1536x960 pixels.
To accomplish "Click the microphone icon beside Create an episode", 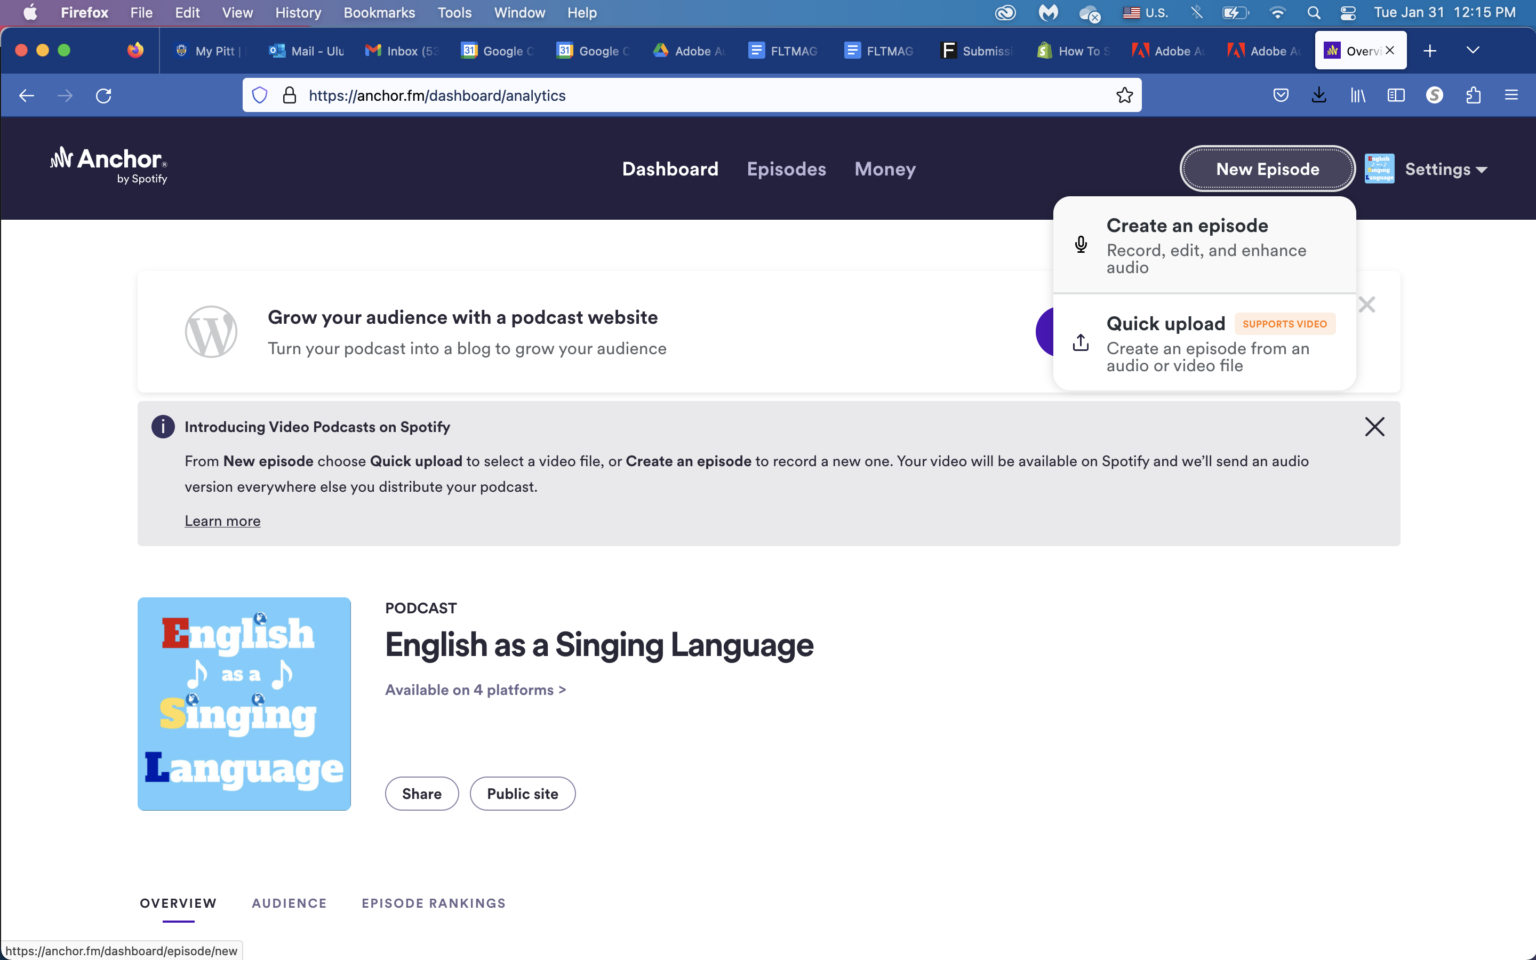I will pyautogui.click(x=1080, y=244).
